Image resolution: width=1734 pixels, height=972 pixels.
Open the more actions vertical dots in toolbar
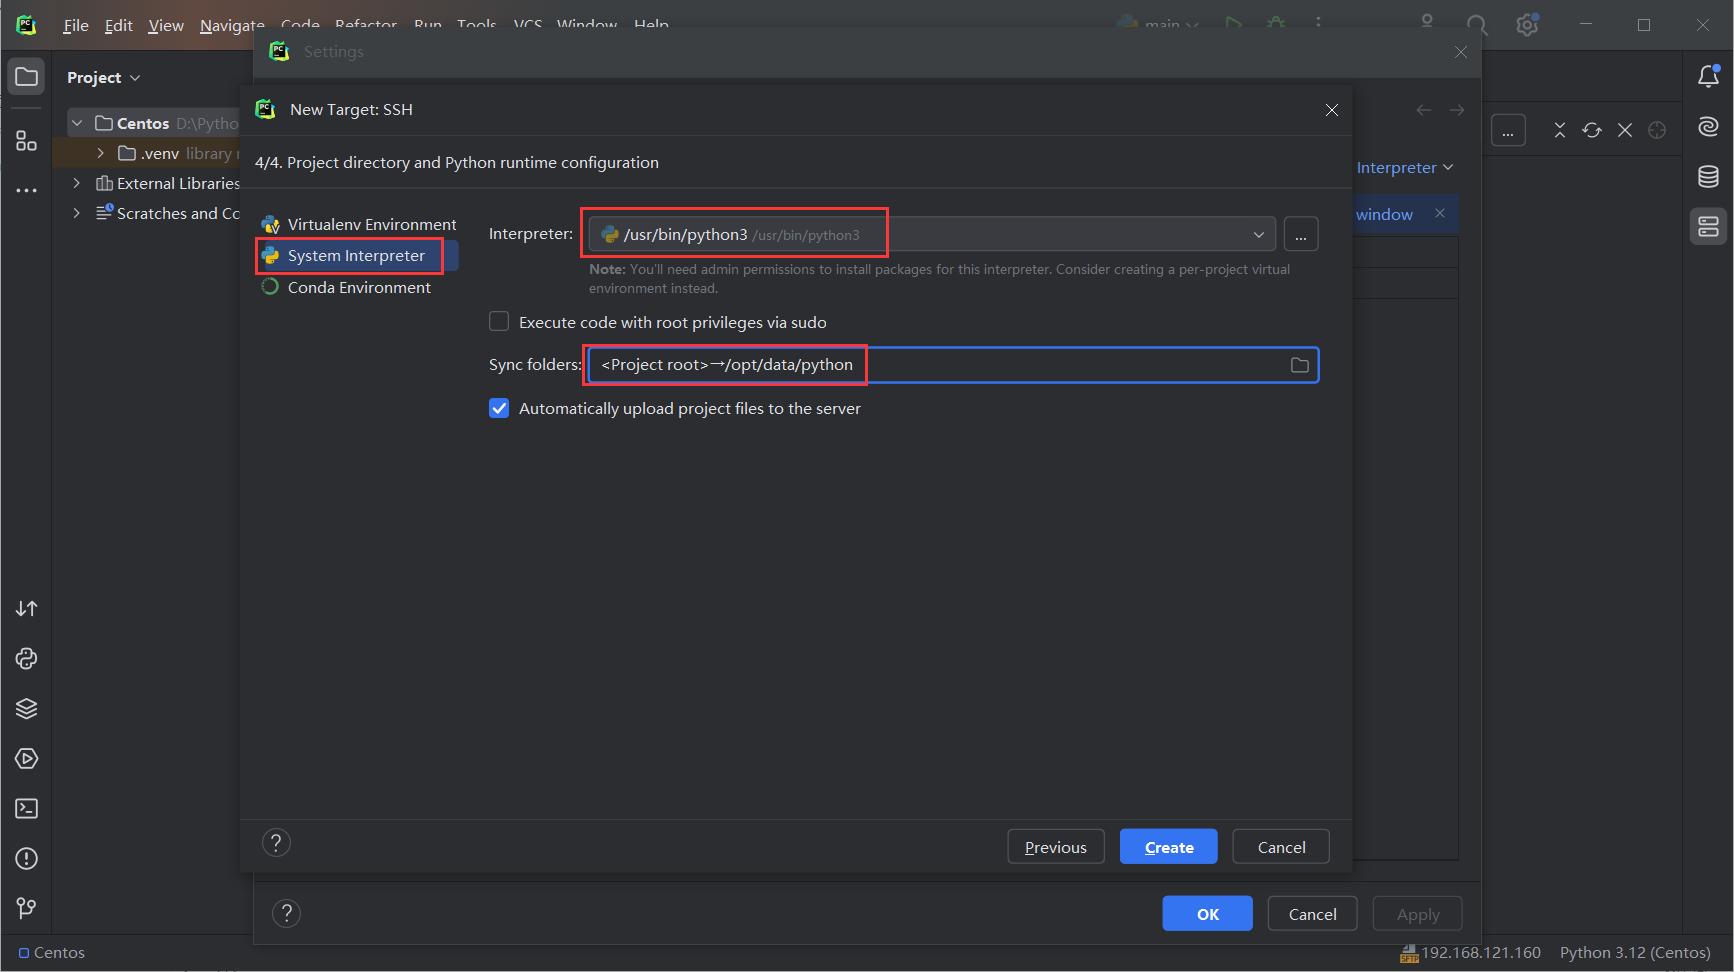coord(1318,23)
